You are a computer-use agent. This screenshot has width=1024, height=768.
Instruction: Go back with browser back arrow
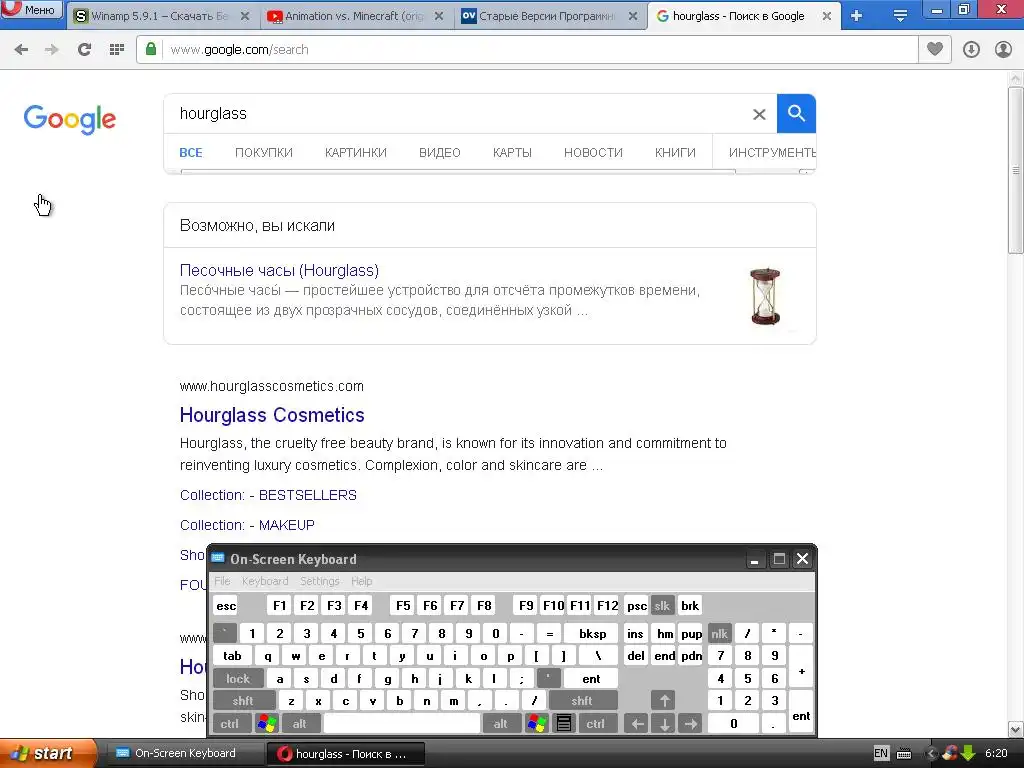[x=21, y=50]
